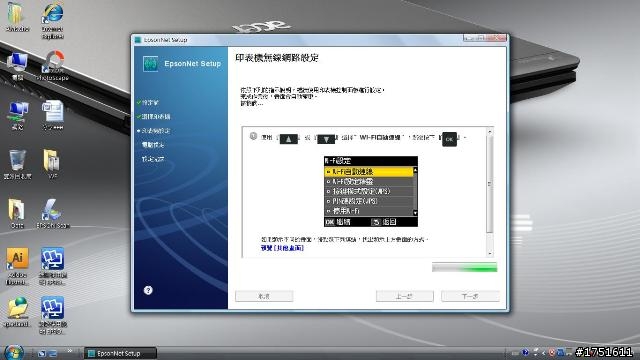This screenshot has width=640, height=360.
Task: Click the 印表機無線網路設定 heading
Action: pos(277,58)
